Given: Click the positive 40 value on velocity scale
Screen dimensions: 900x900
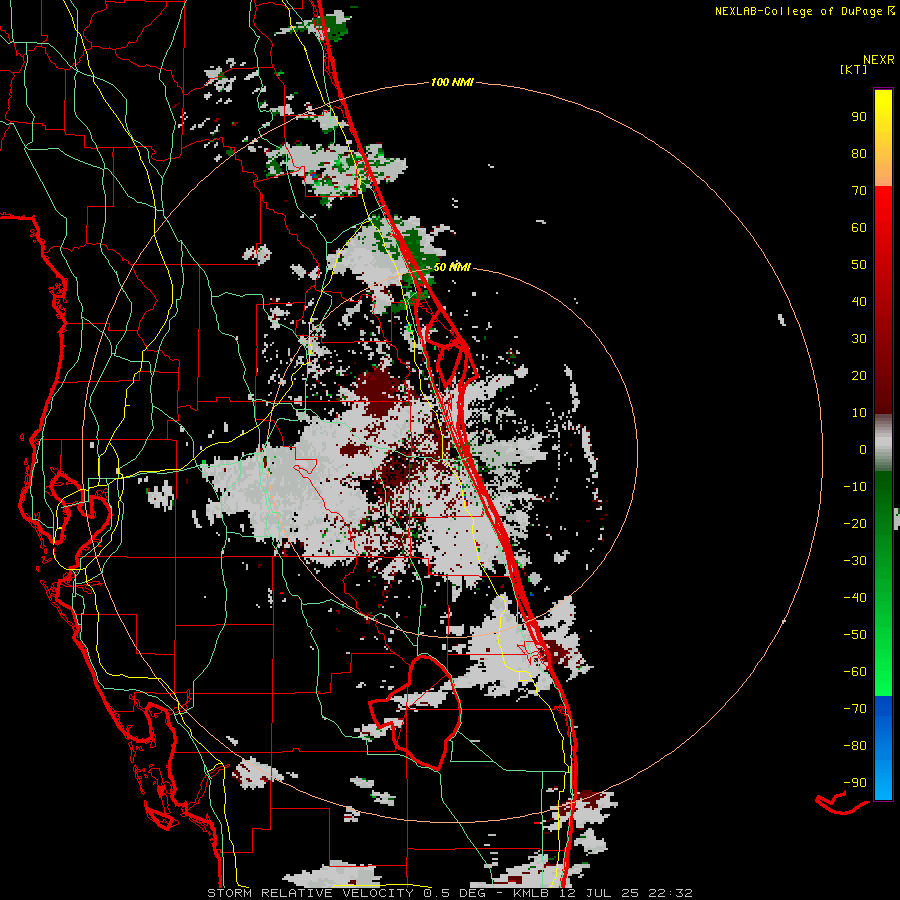Looking at the screenshot, I should (859, 302).
